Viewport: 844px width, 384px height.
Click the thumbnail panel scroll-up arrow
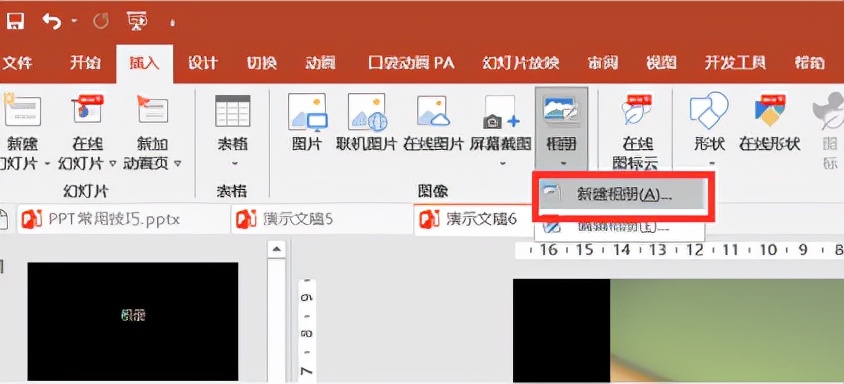tap(276, 249)
